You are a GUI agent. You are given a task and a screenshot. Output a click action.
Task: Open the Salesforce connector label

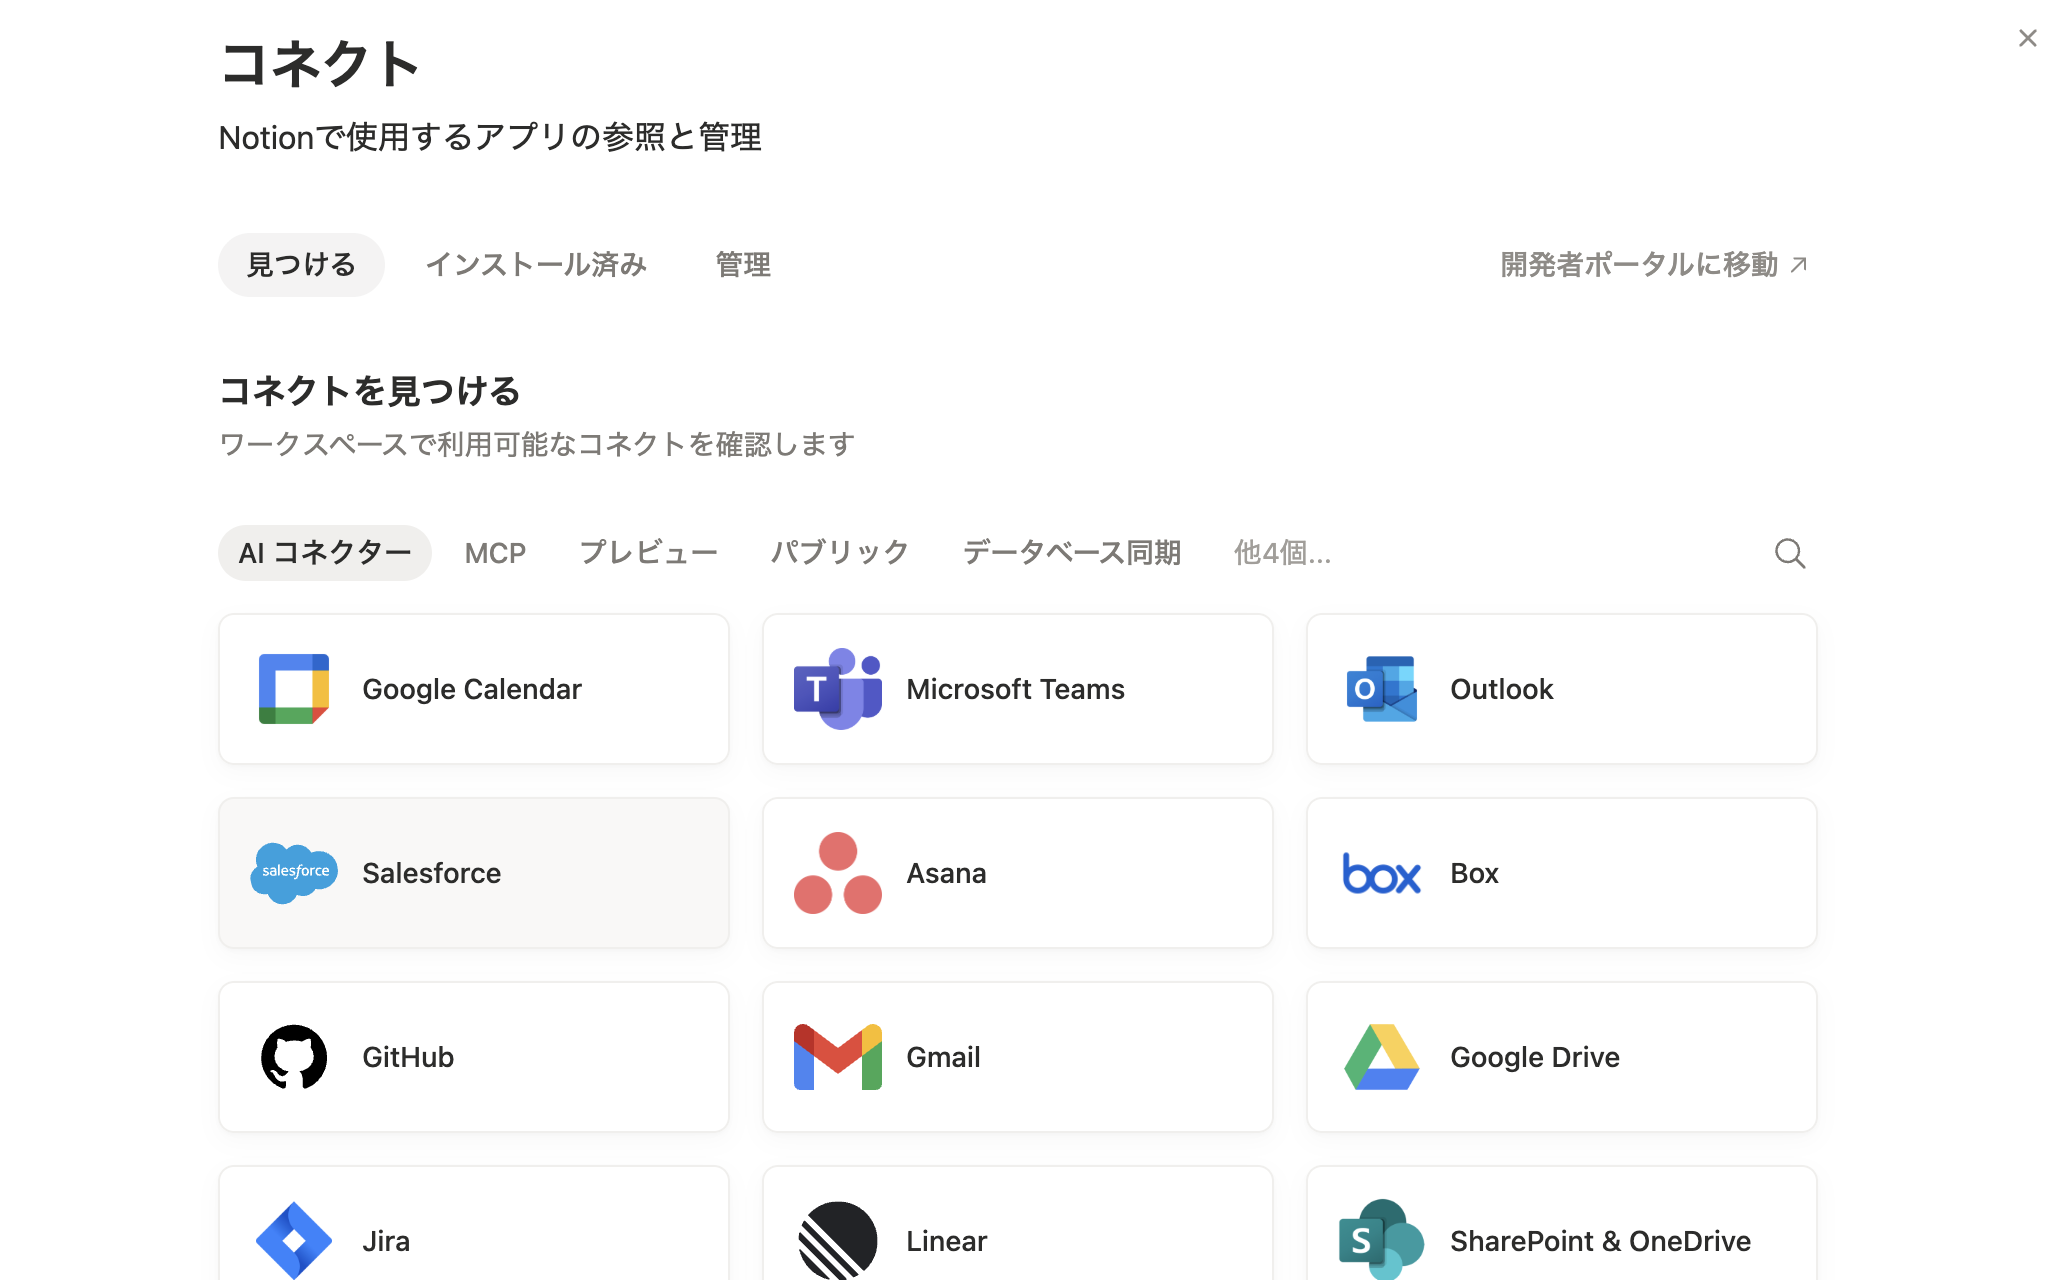coord(432,873)
